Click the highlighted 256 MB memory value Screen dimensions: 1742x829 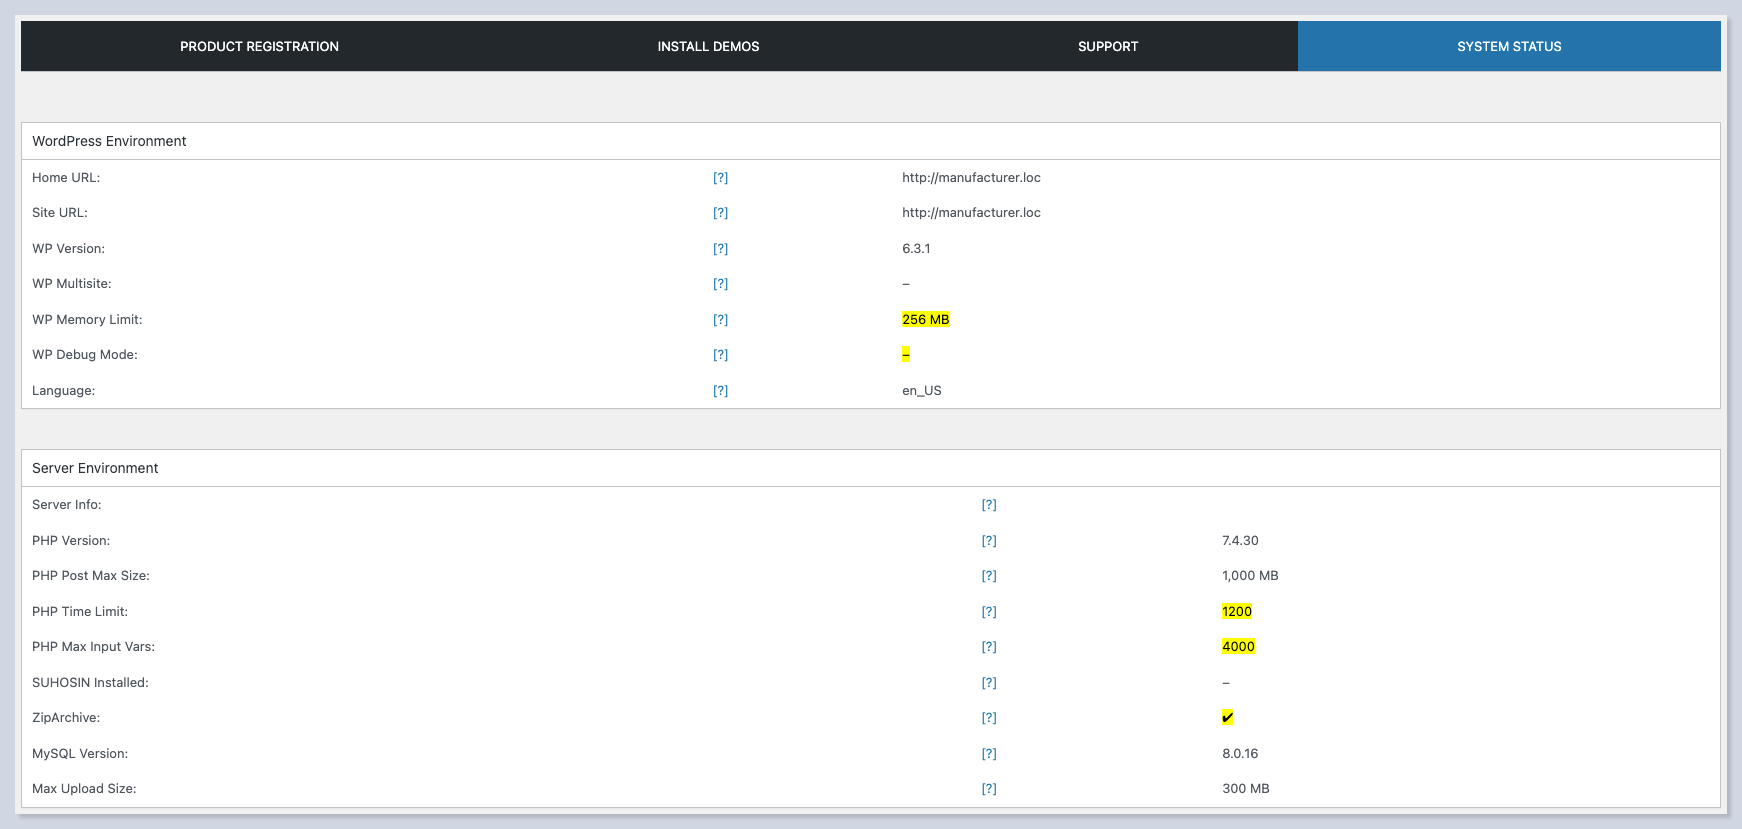(x=925, y=320)
